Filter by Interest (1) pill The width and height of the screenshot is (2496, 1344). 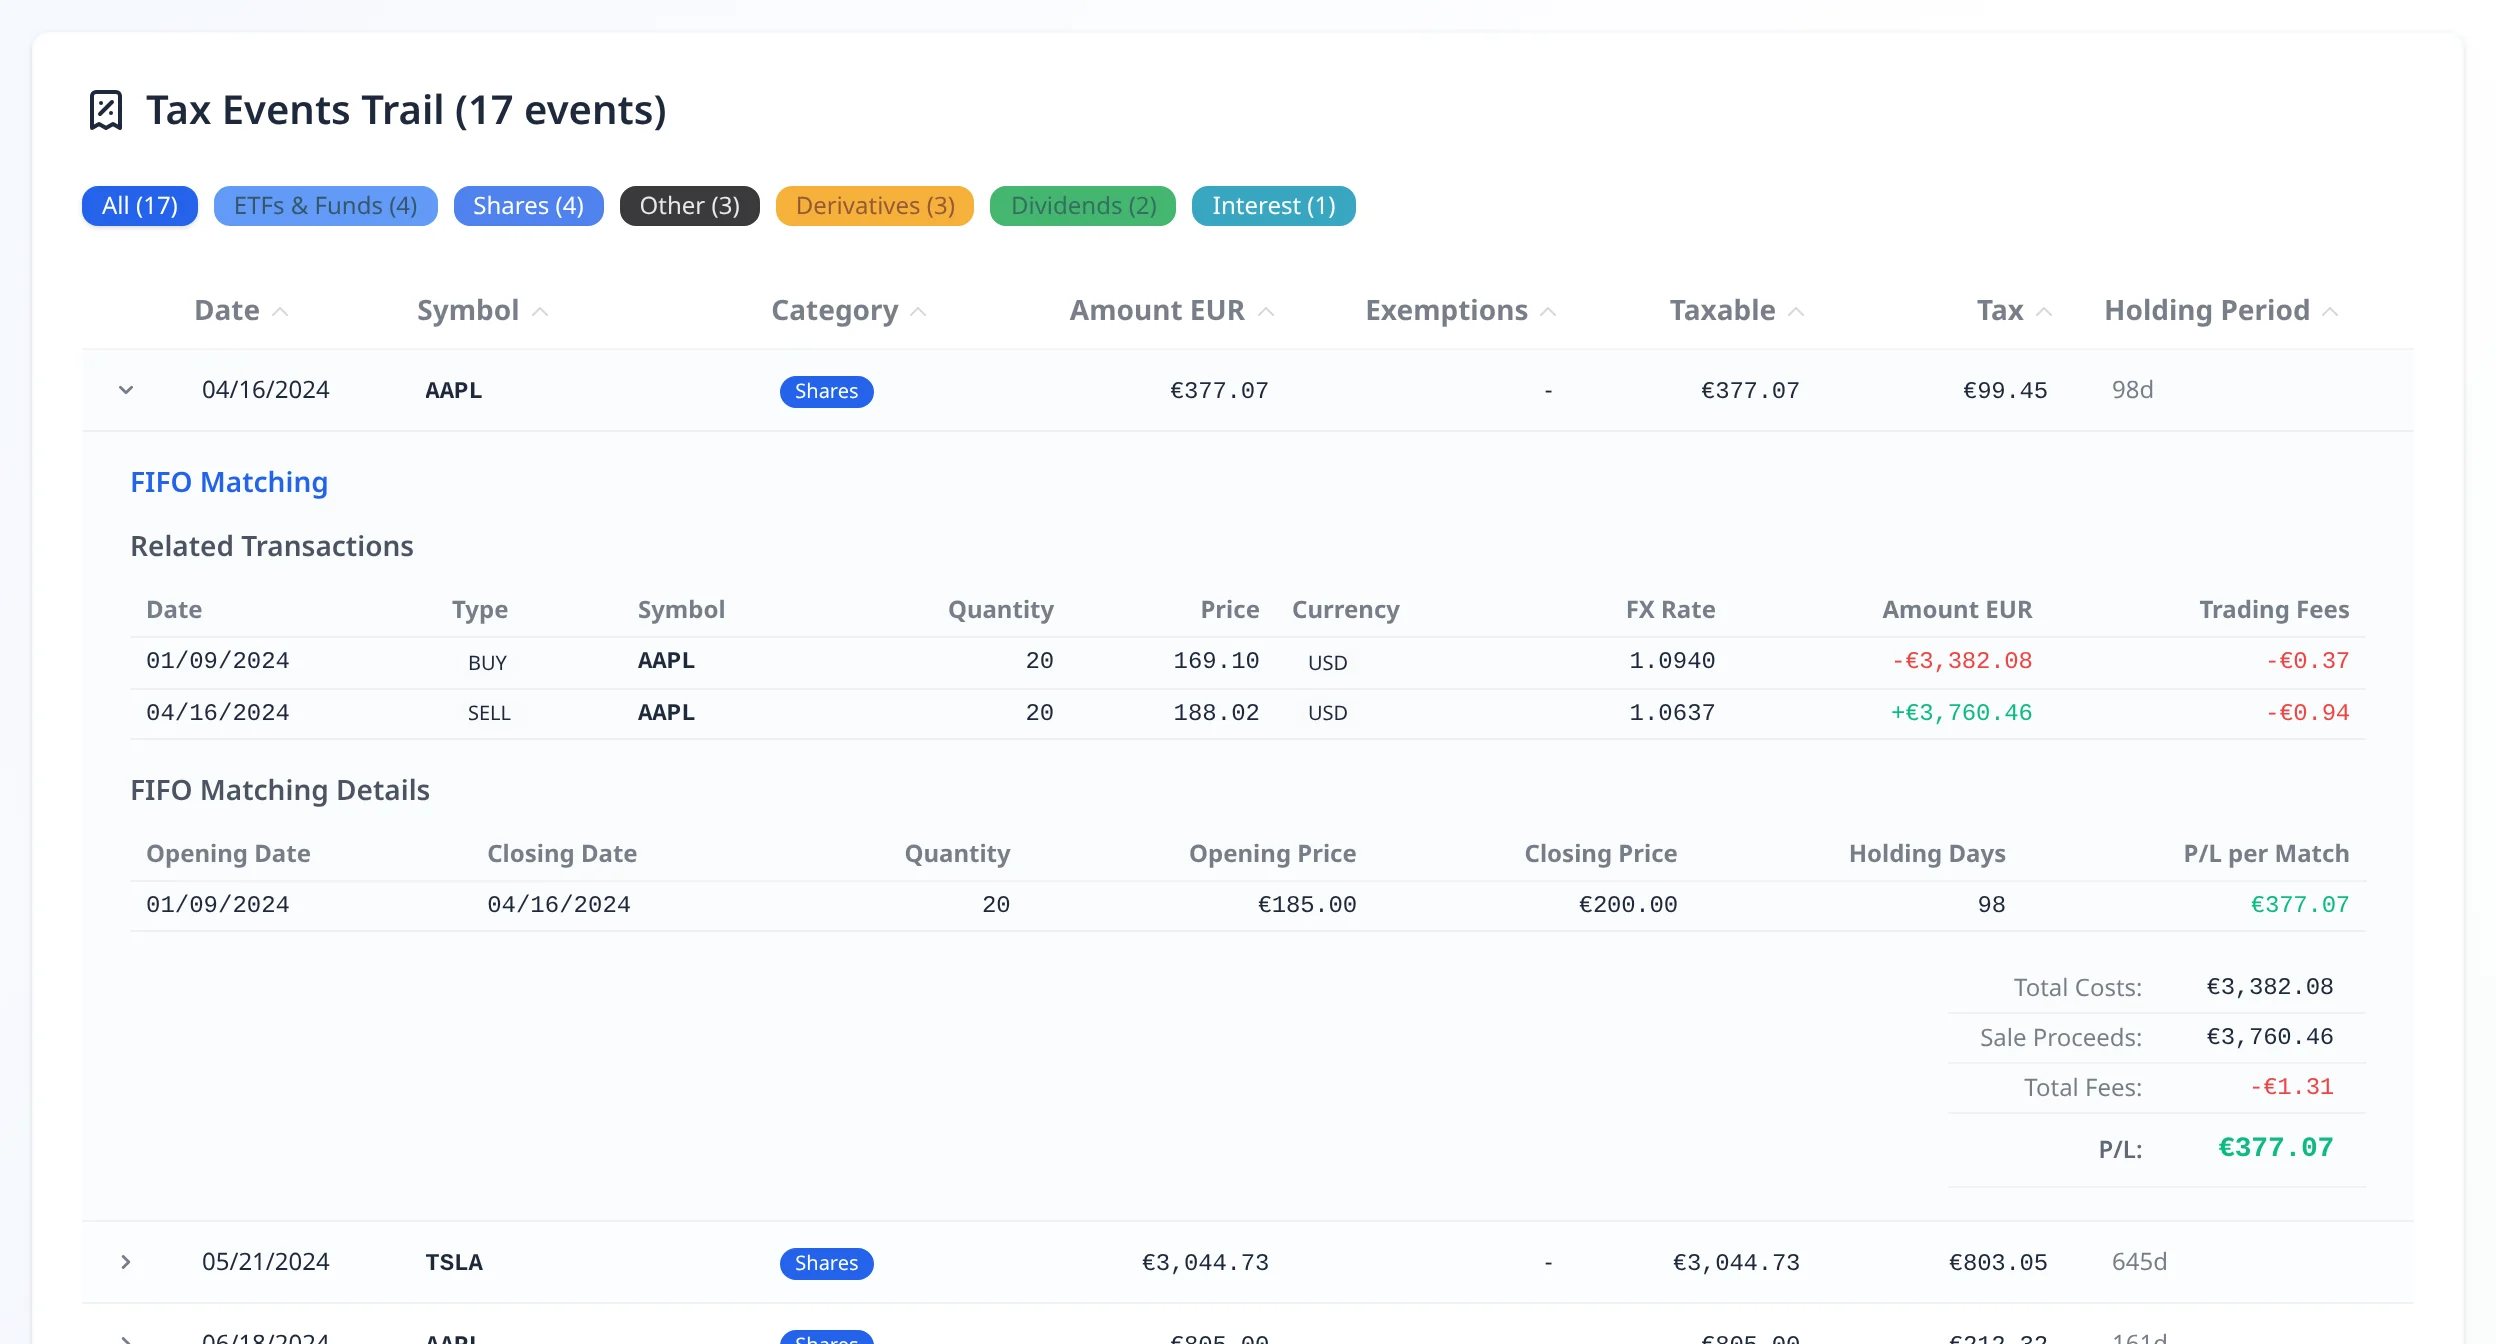1274,206
